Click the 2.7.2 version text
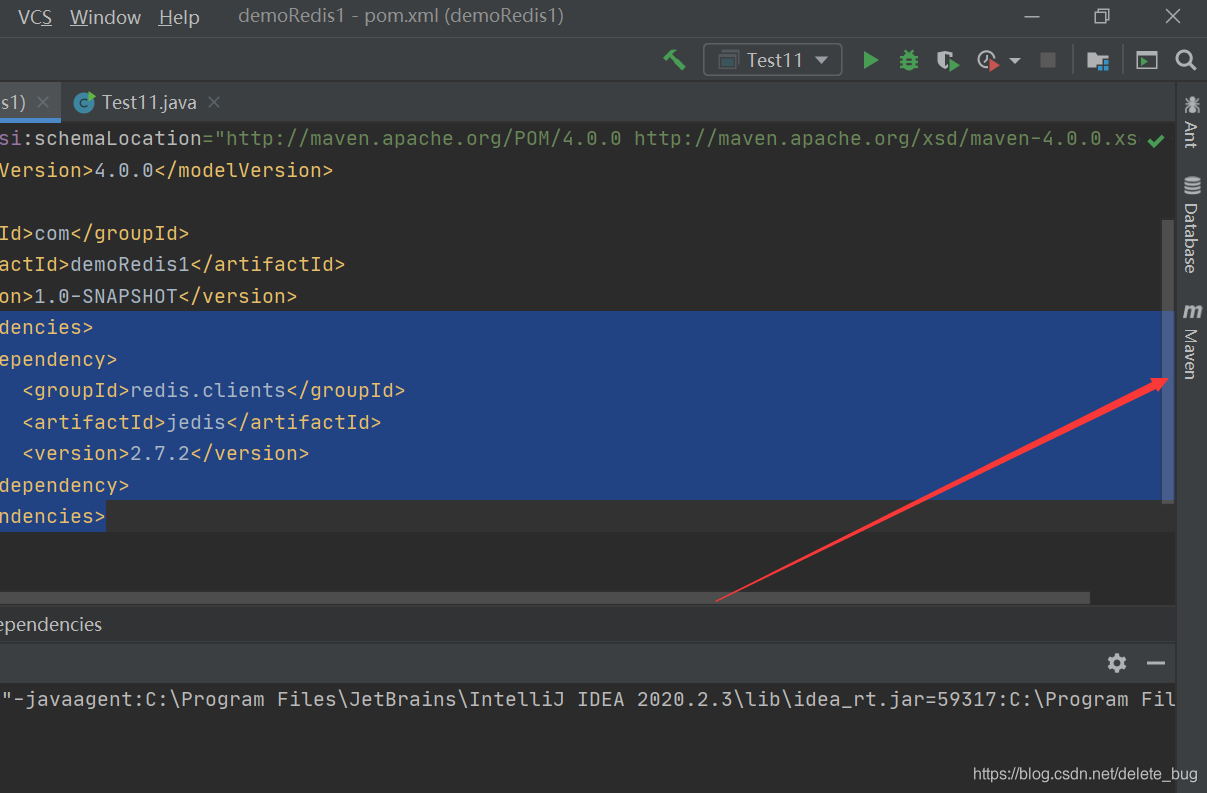 [x=160, y=454]
